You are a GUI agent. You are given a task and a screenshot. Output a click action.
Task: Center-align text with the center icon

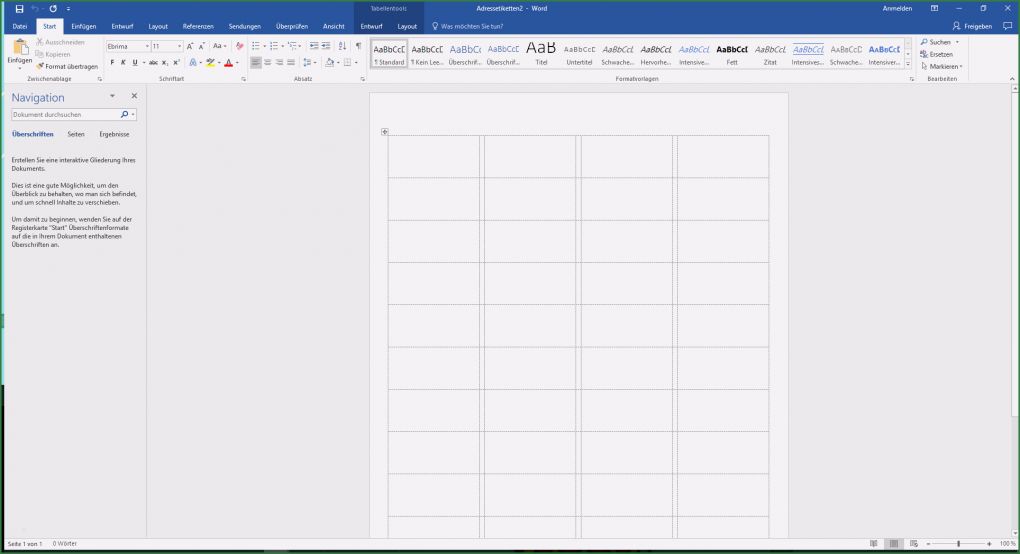267,62
